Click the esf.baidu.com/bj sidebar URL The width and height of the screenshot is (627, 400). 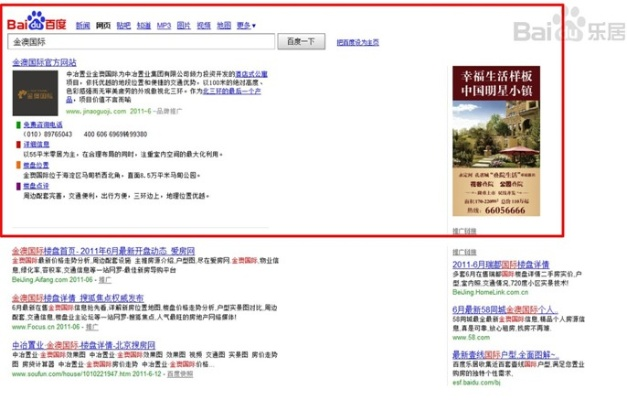476,383
